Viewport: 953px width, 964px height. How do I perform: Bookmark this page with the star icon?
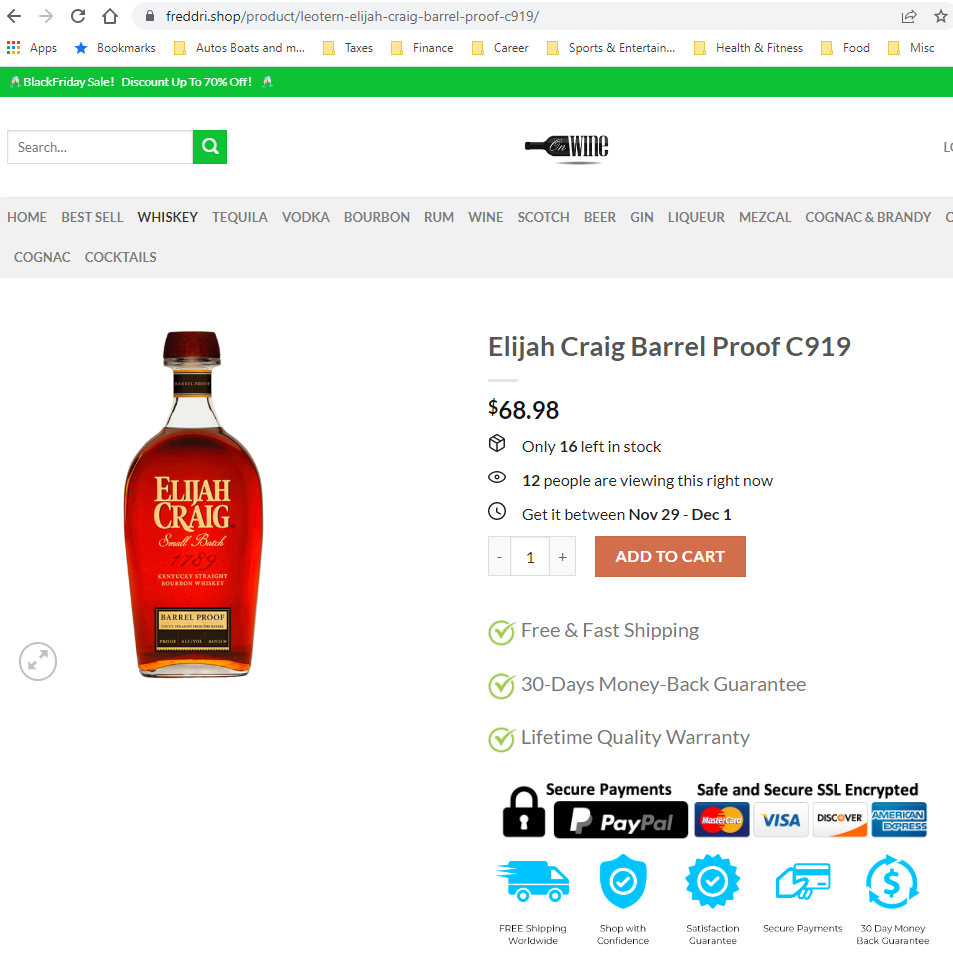coord(940,17)
